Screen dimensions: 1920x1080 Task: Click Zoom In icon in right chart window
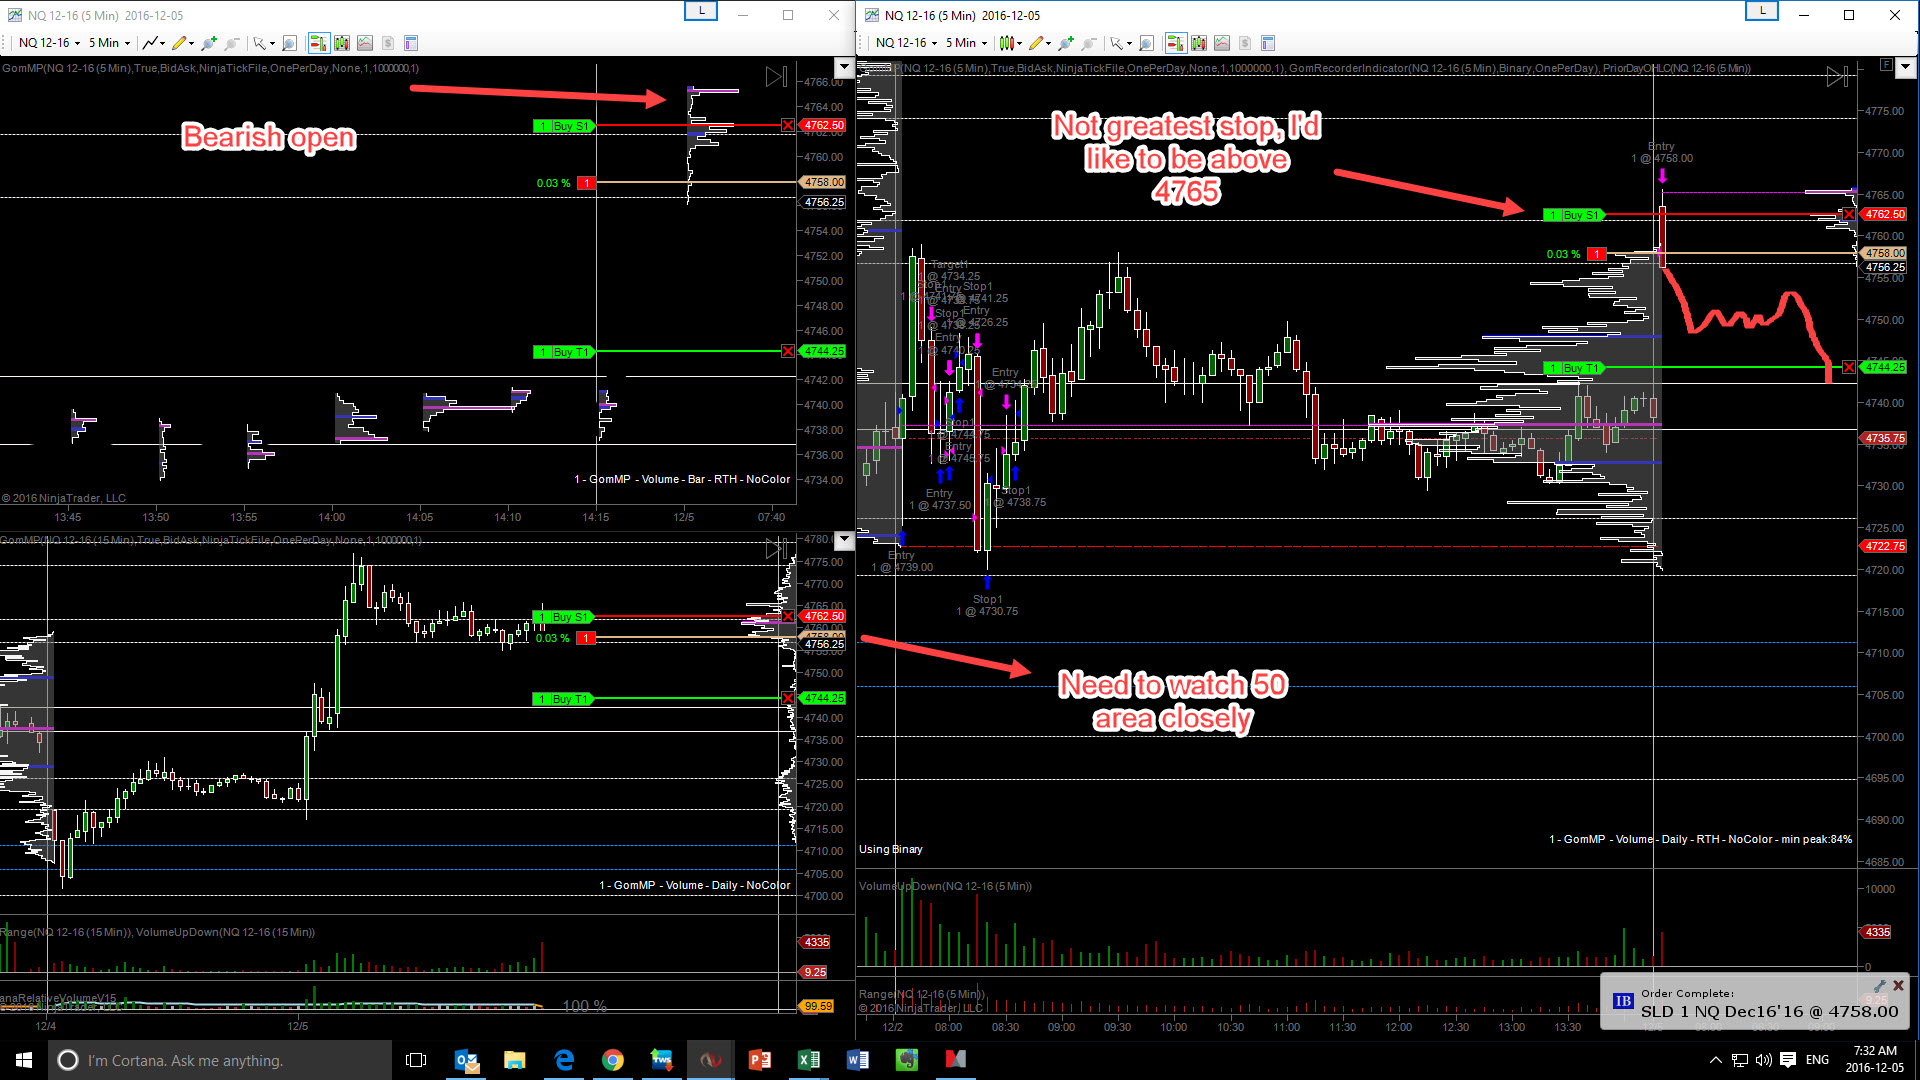1065,43
